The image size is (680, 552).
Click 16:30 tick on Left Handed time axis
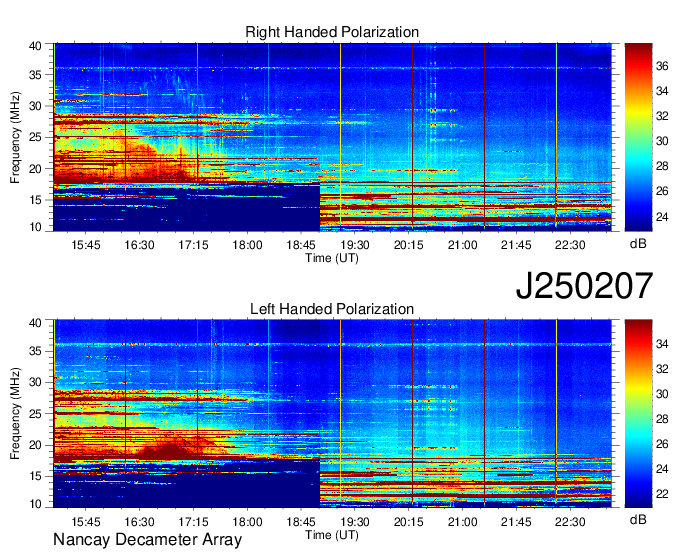(140, 522)
